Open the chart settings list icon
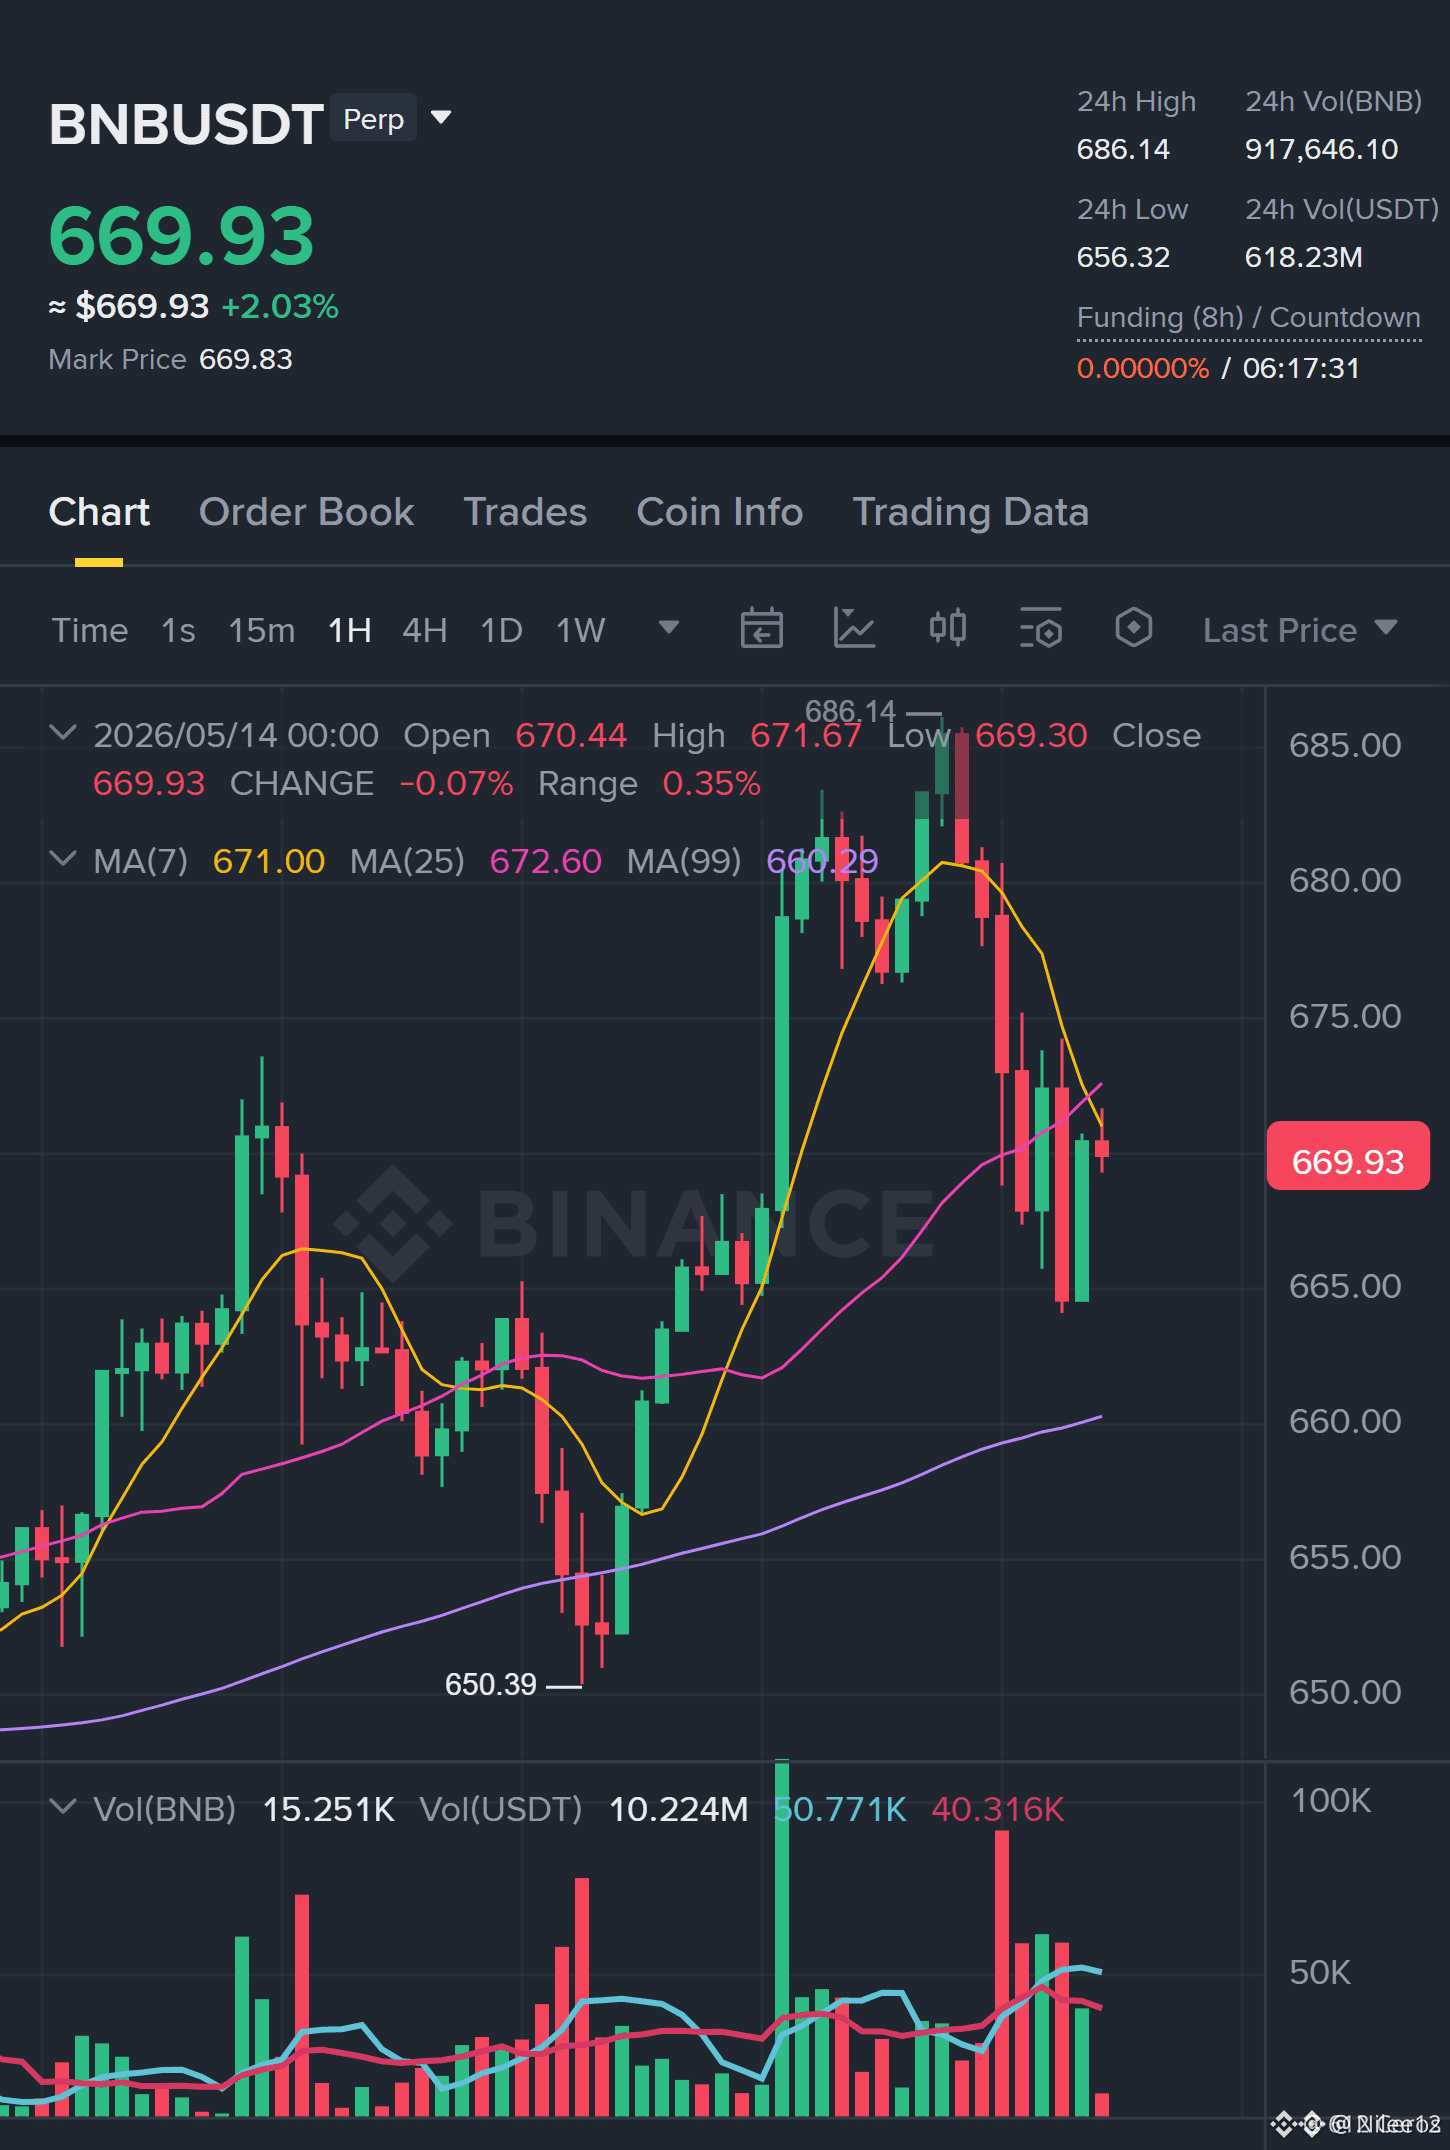This screenshot has width=1450, height=2150. (x=1040, y=629)
